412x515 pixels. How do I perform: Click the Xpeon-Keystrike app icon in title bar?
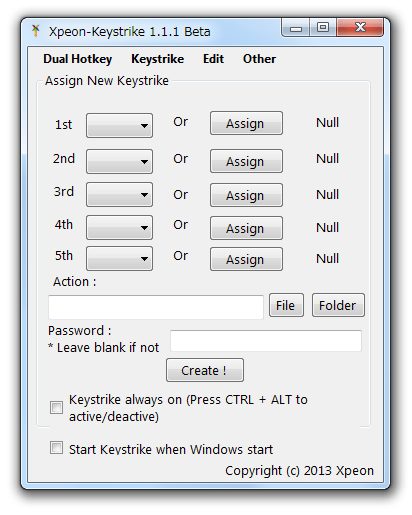pyautogui.click(x=36, y=31)
